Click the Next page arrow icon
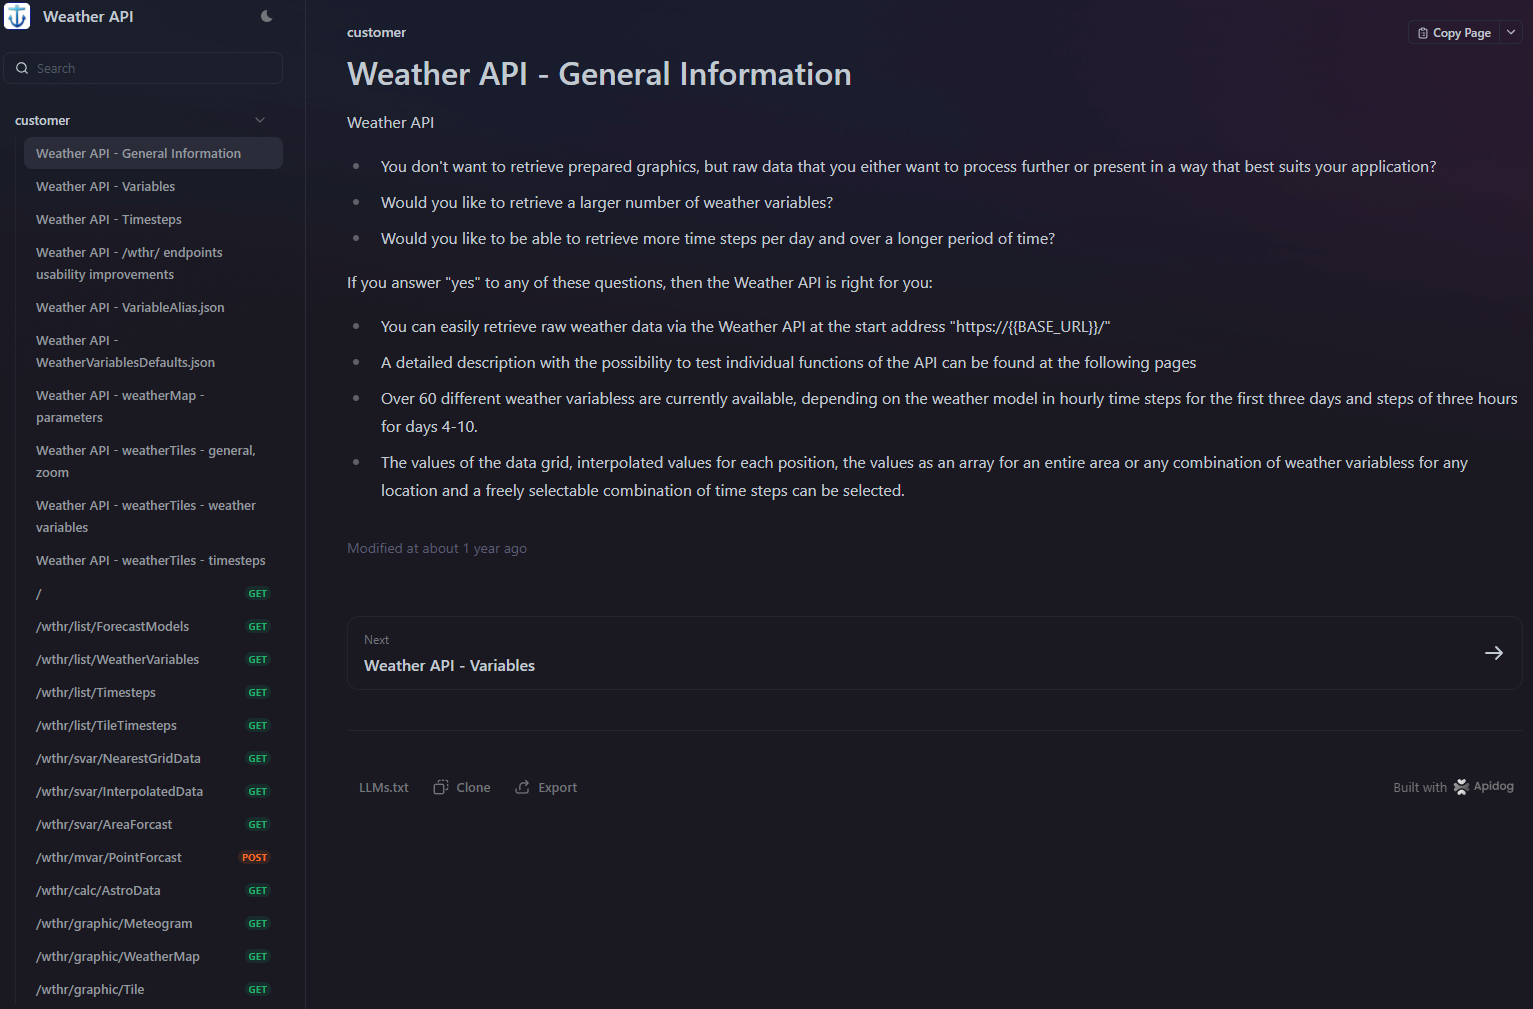This screenshot has height=1009, width=1533. point(1493,653)
